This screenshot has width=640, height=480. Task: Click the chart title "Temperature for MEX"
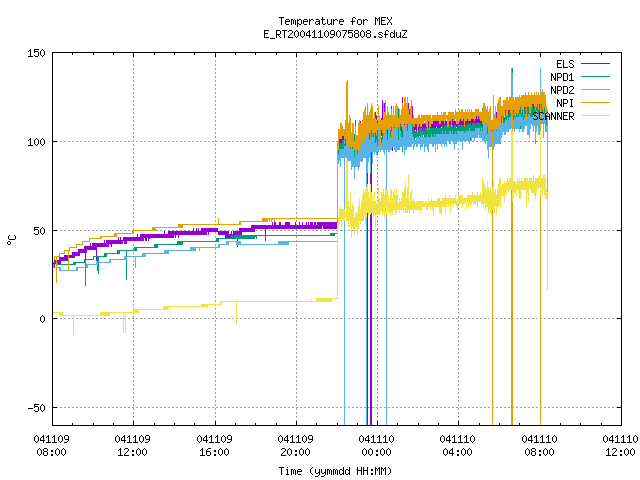tap(335, 21)
